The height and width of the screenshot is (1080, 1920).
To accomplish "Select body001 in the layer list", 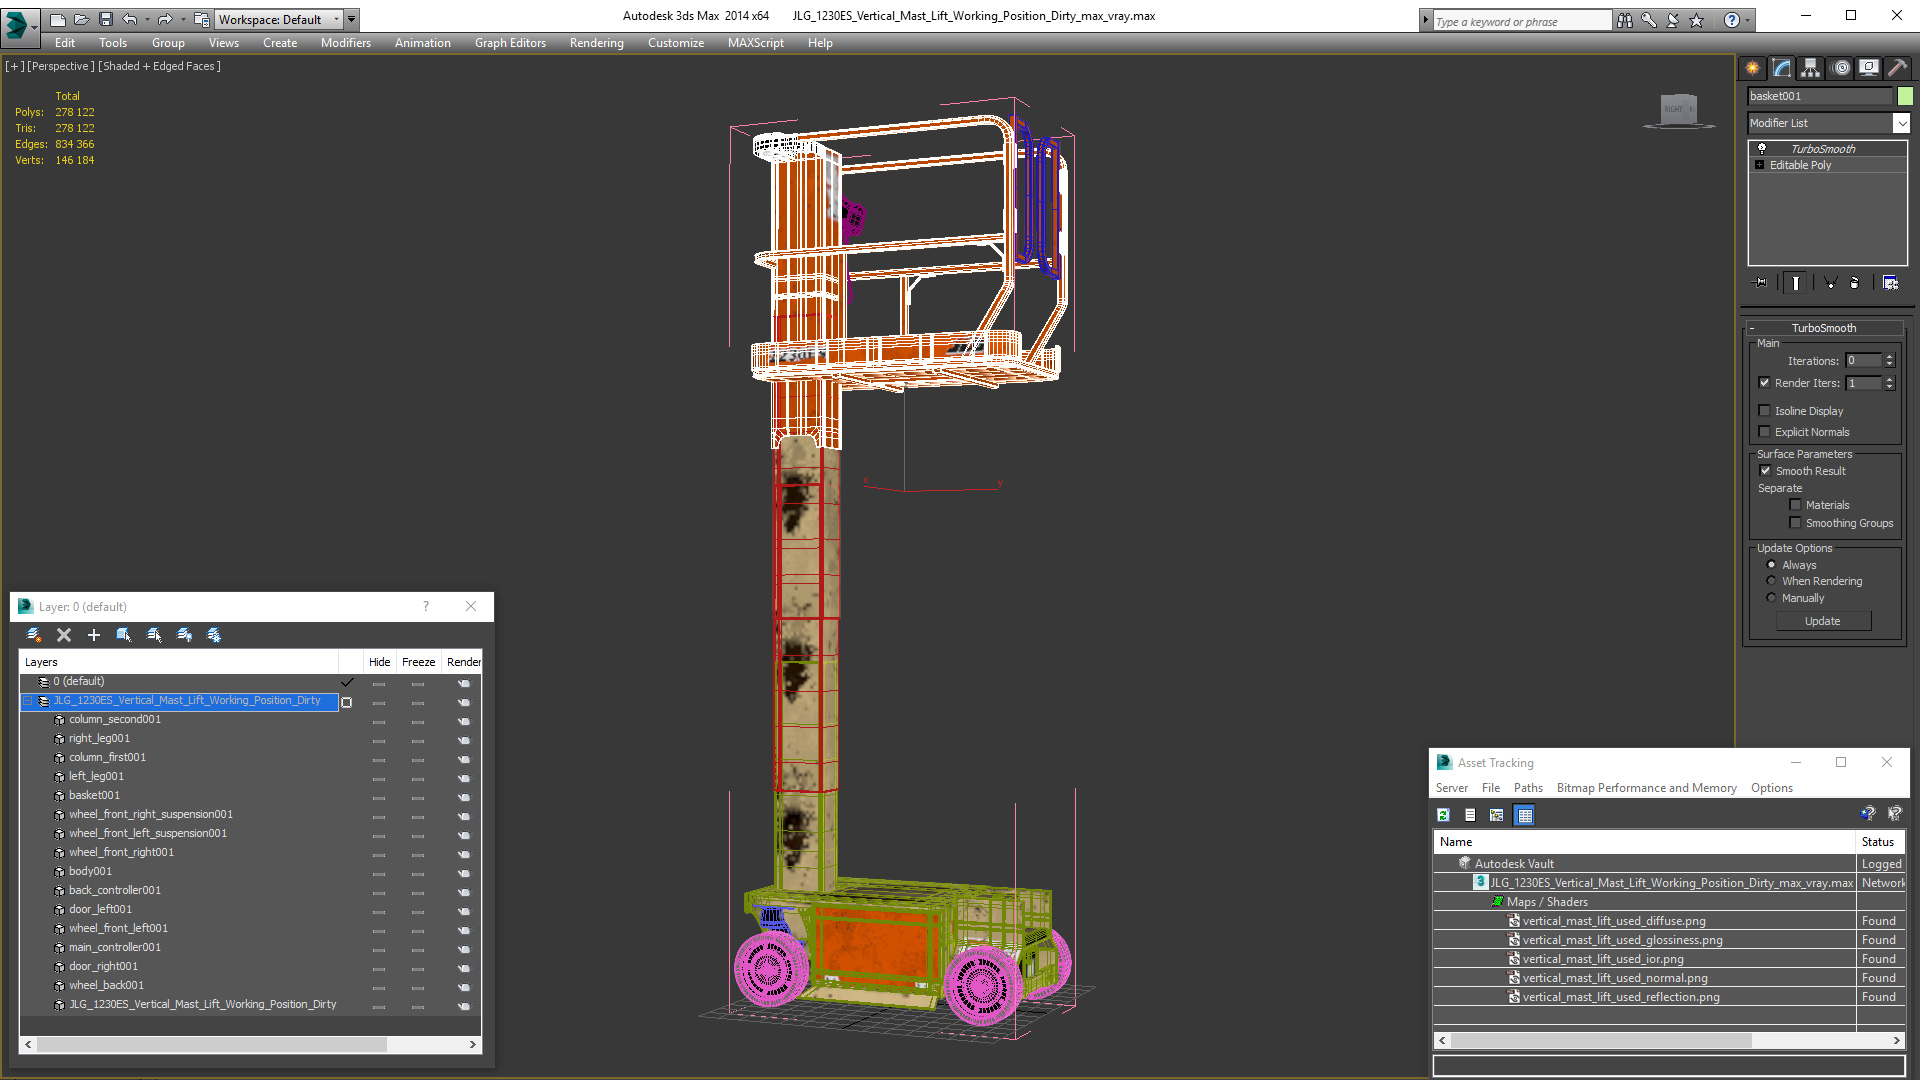I will tap(90, 871).
